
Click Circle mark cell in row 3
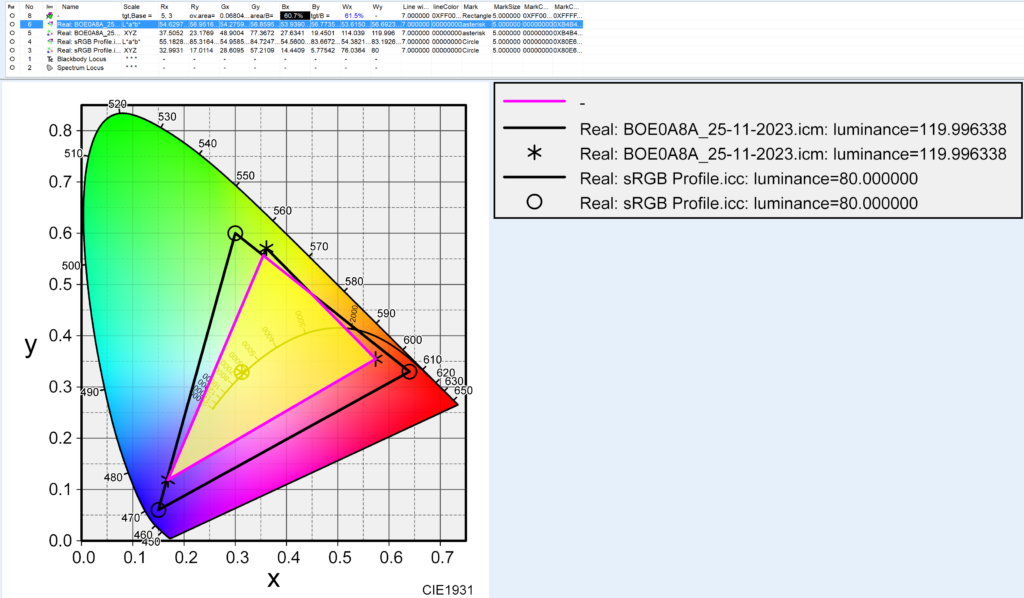(471, 50)
